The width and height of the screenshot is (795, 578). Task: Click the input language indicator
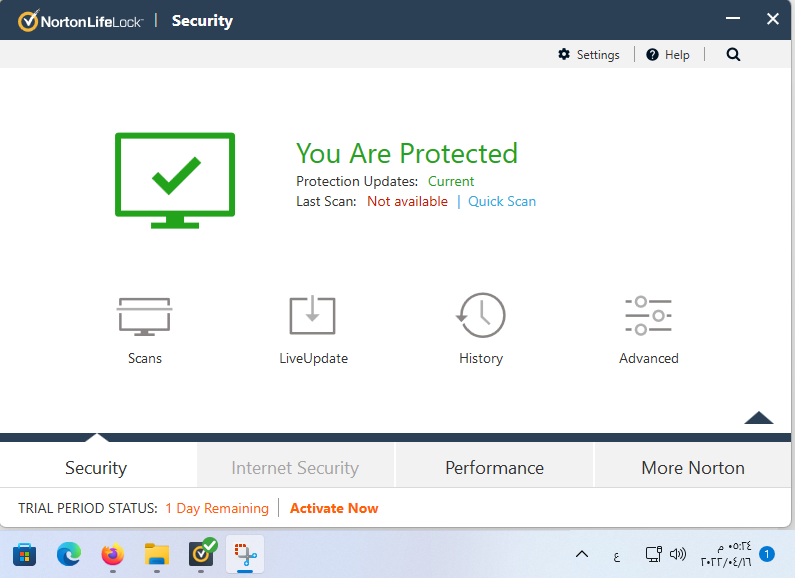(x=617, y=556)
